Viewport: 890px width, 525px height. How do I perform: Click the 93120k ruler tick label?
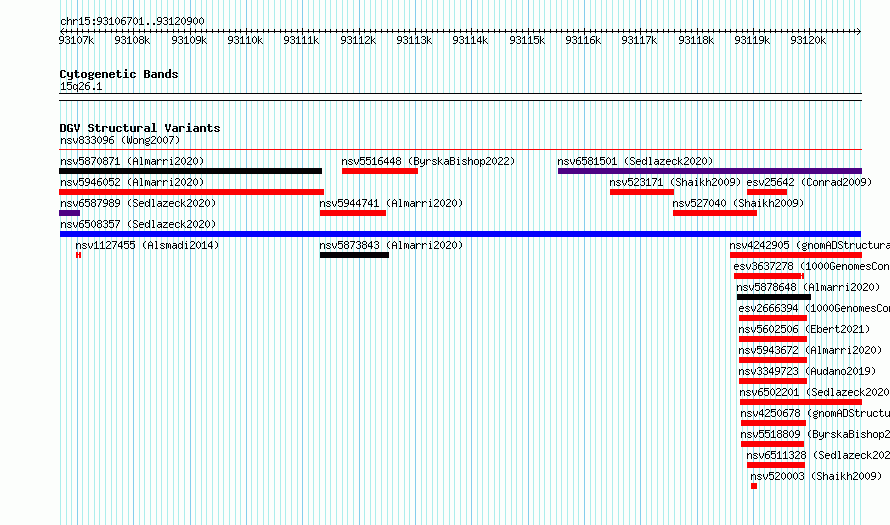pos(808,40)
